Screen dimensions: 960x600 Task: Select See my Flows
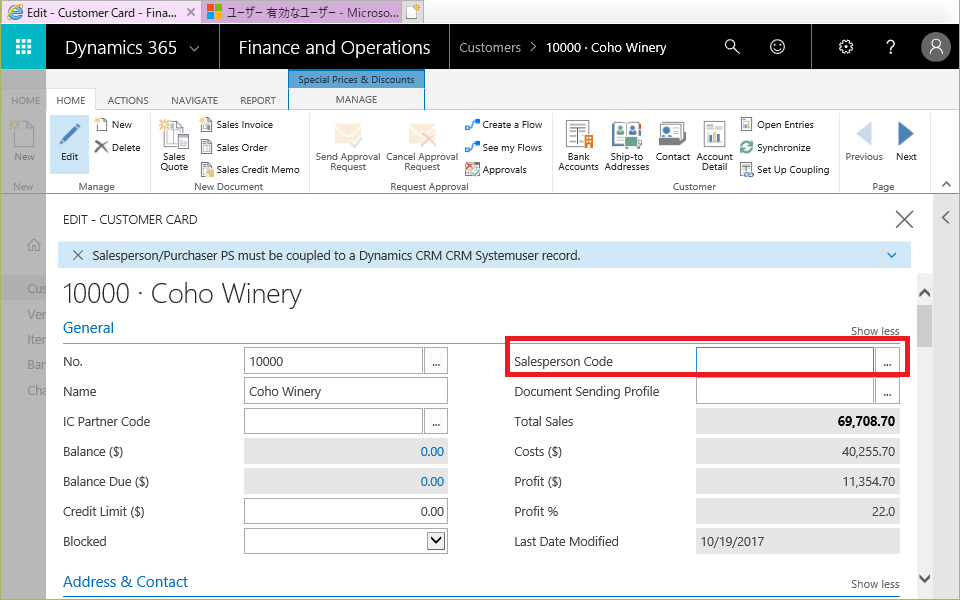click(x=503, y=147)
